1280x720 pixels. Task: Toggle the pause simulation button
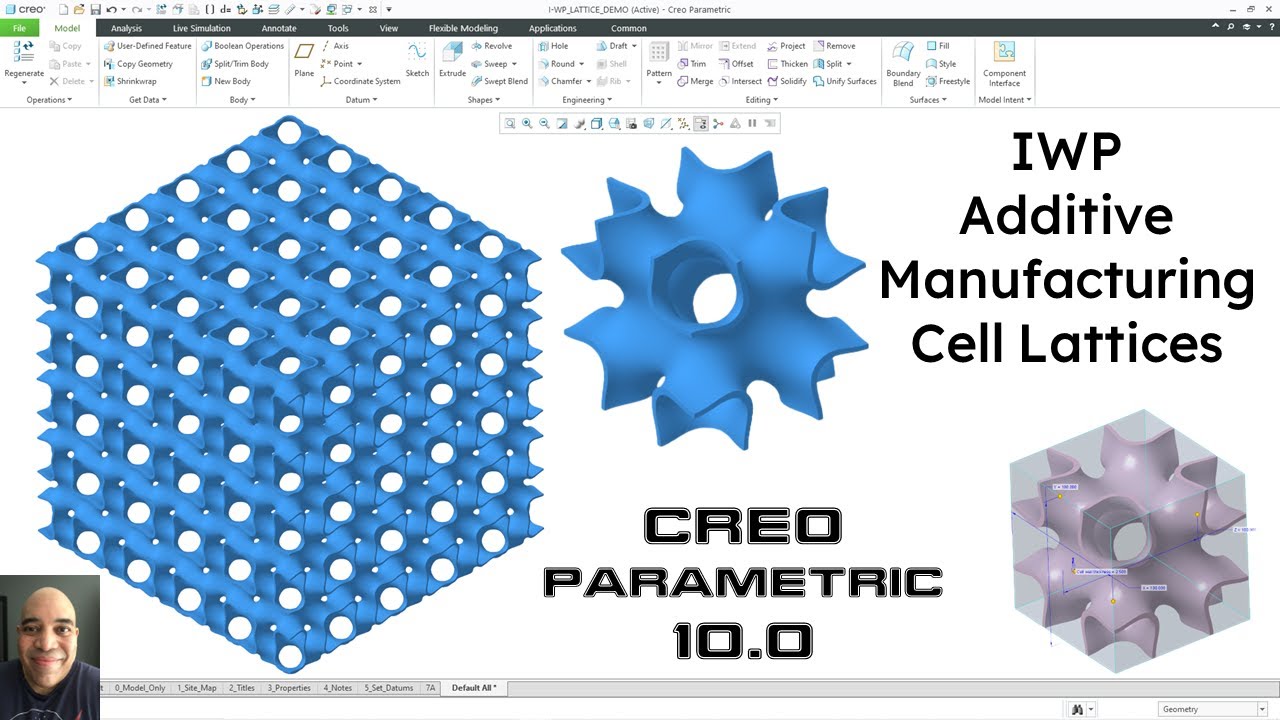coord(752,124)
